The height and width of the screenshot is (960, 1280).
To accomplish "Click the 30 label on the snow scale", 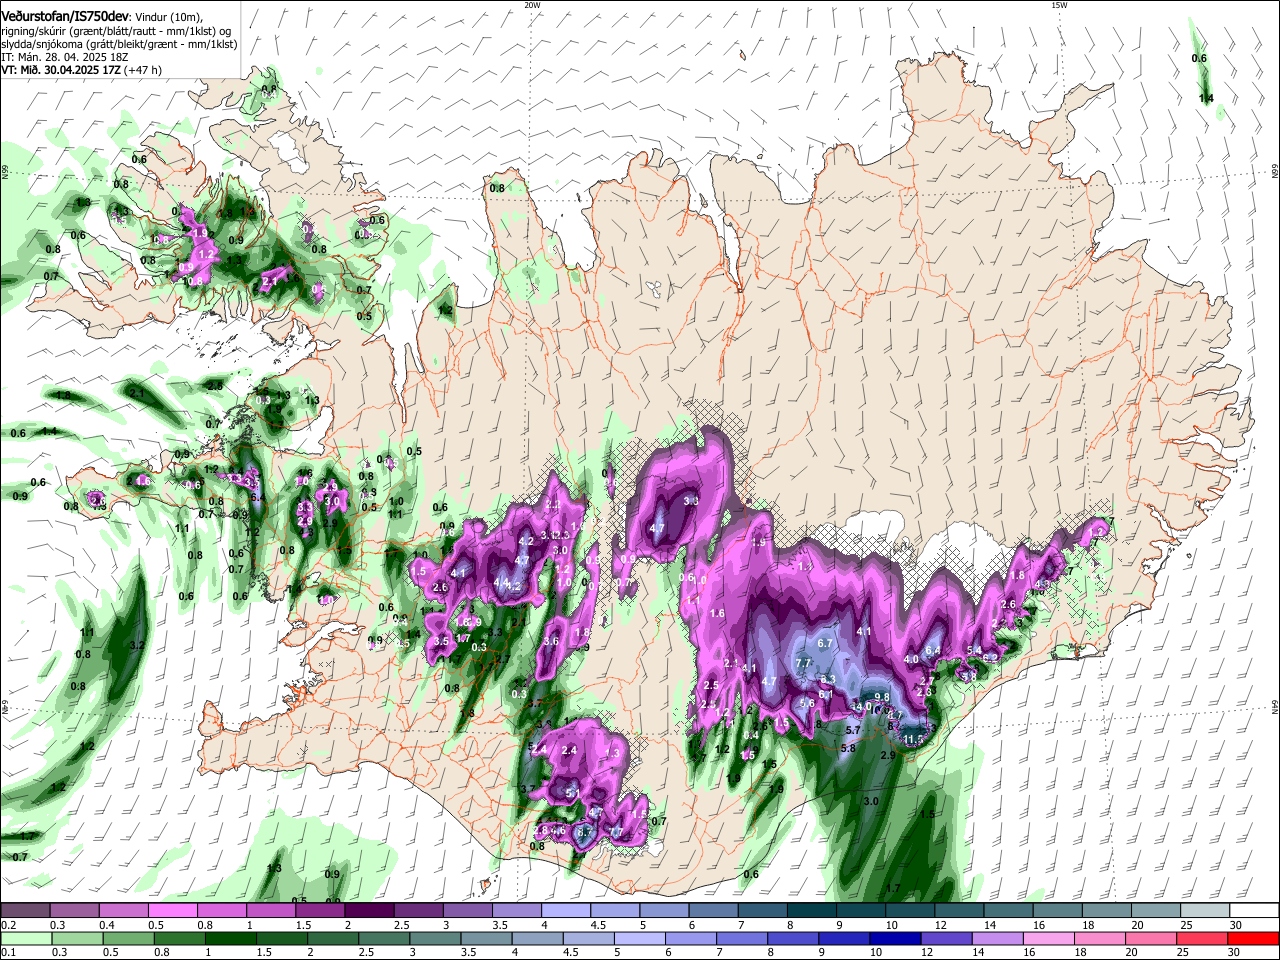I will [x=1236, y=925].
